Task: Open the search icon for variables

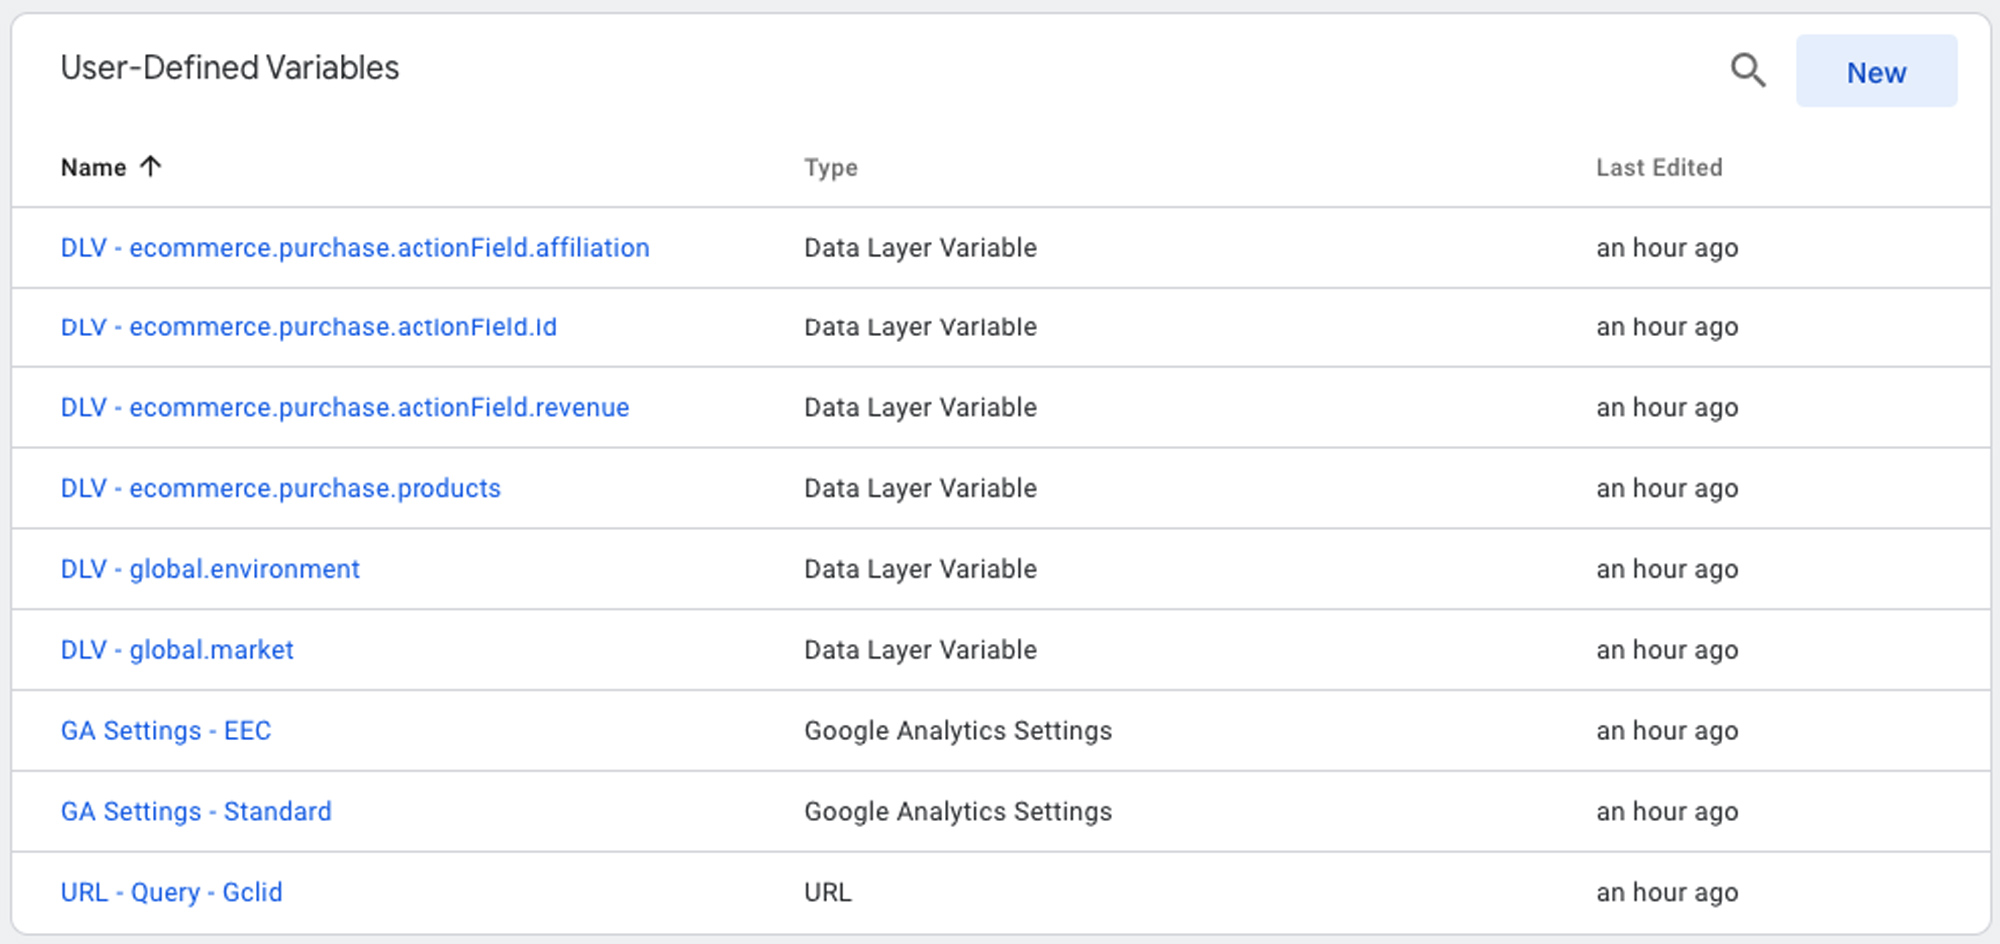Action: coord(1748,70)
